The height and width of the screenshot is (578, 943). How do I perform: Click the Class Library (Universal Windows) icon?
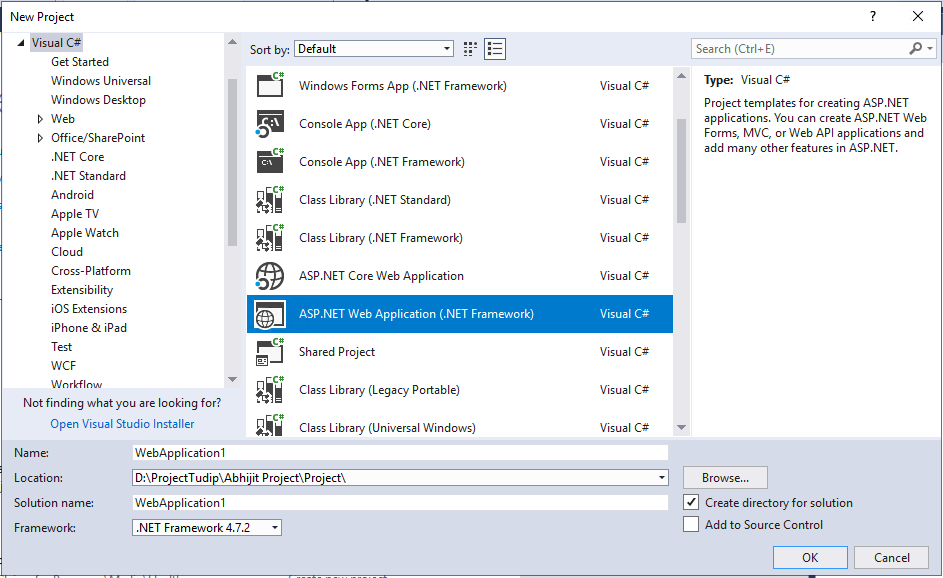(x=270, y=427)
